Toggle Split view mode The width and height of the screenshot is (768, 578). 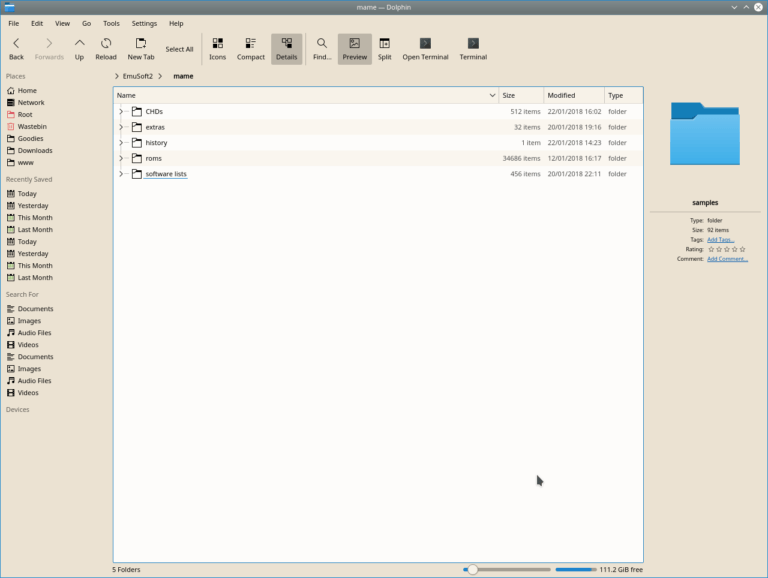click(x=384, y=48)
